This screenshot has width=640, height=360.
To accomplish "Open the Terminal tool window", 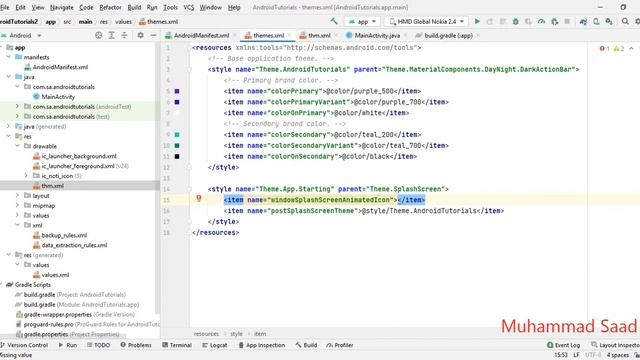I will pyautogui.click(x=177, y=345).
